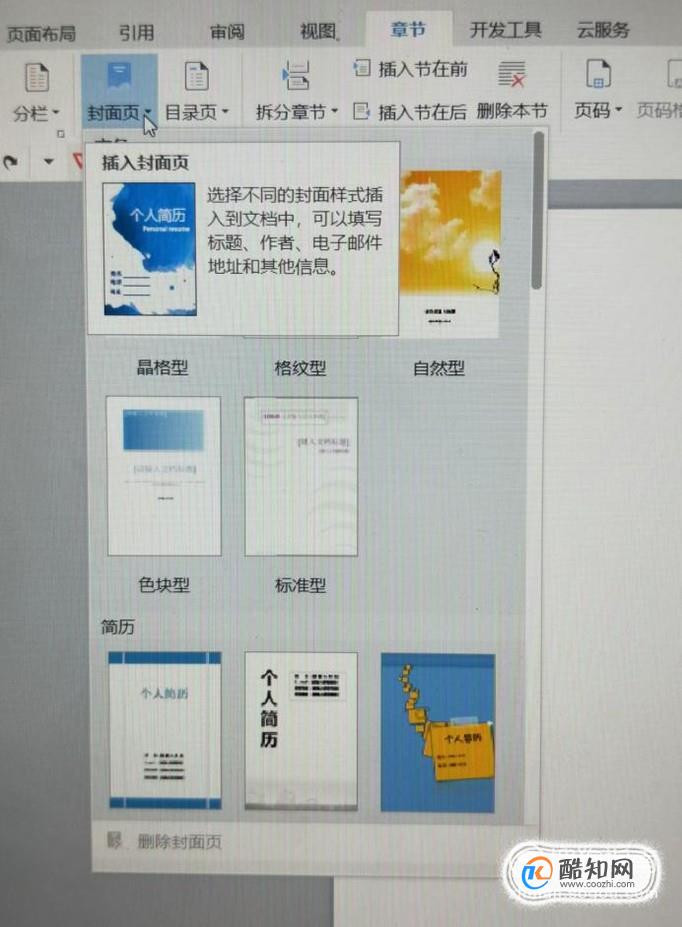Open the 审阅 tab
Image resolution: width=682 pixels, height=927 pixels.
[227, 31]
